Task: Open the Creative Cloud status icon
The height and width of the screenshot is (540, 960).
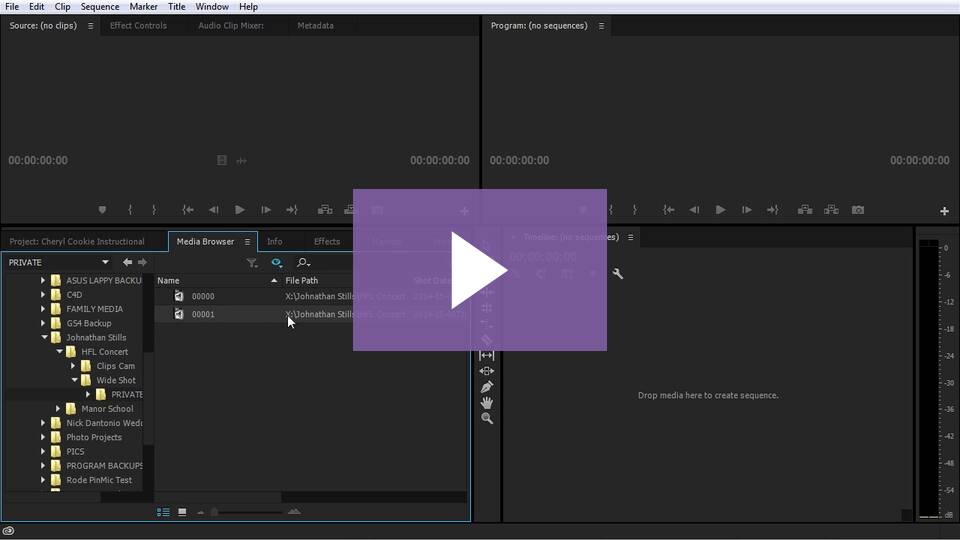Action: pyautogui.click(x=9, y=531)
